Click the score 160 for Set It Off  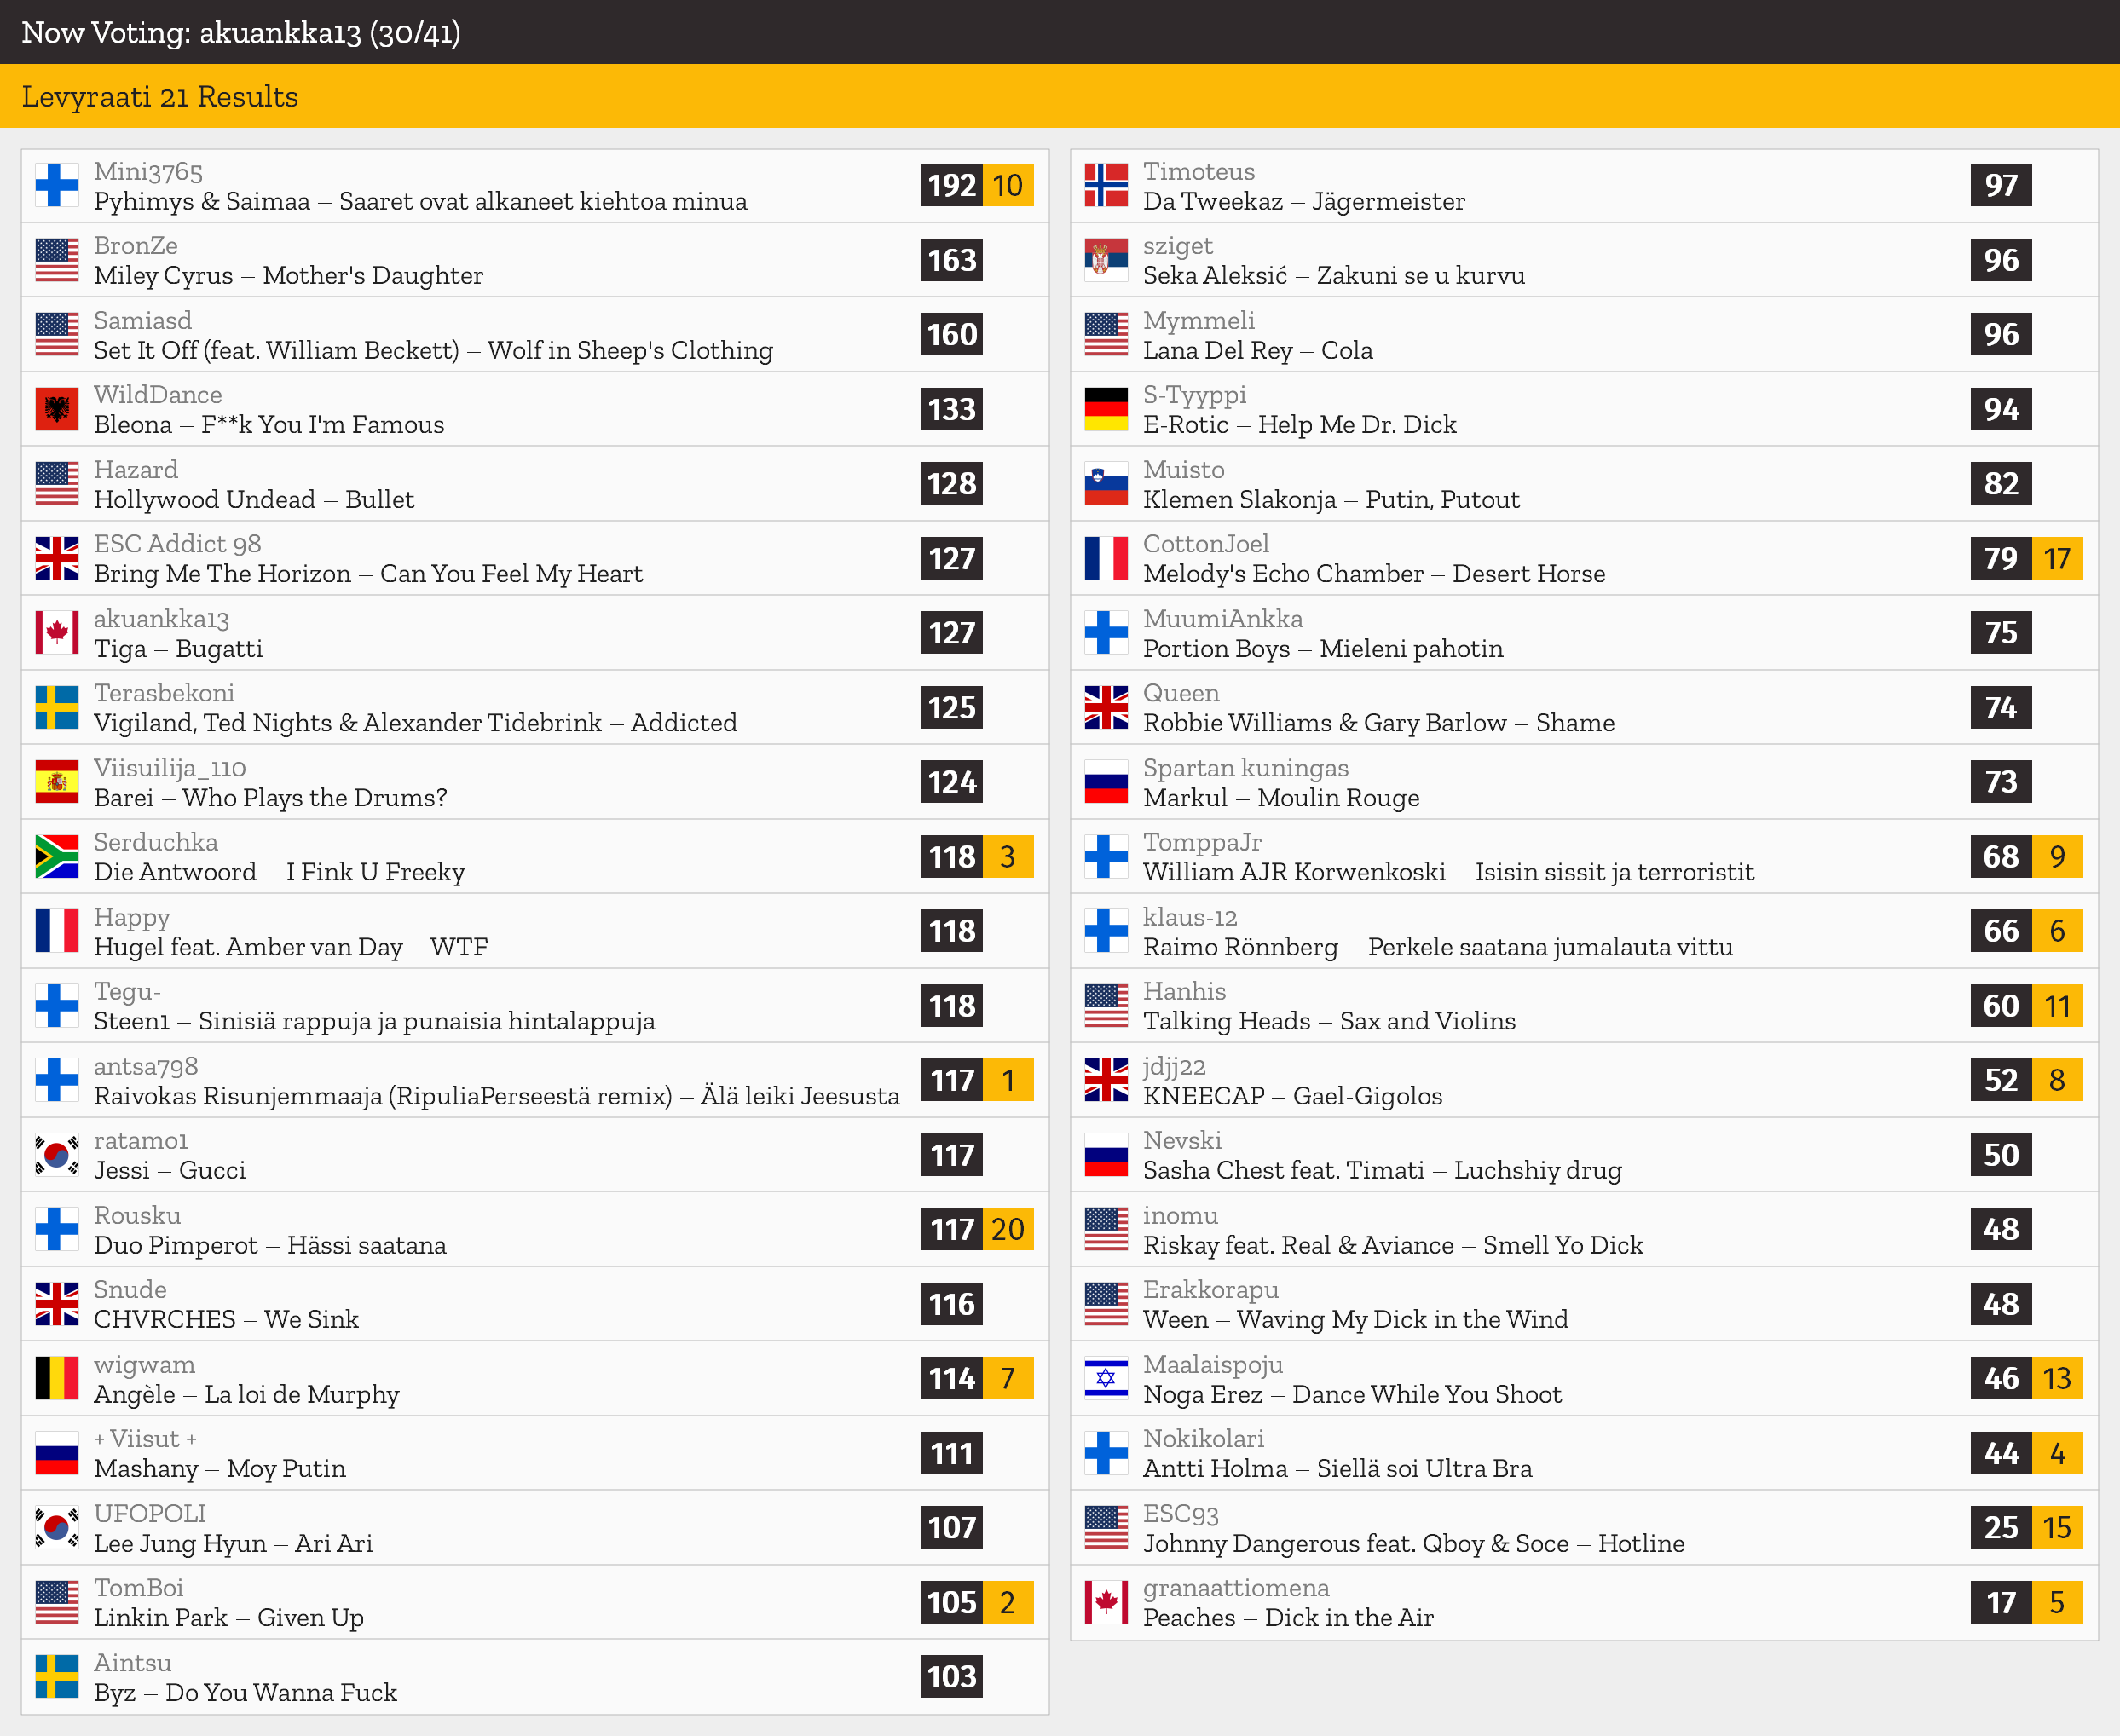952,334
